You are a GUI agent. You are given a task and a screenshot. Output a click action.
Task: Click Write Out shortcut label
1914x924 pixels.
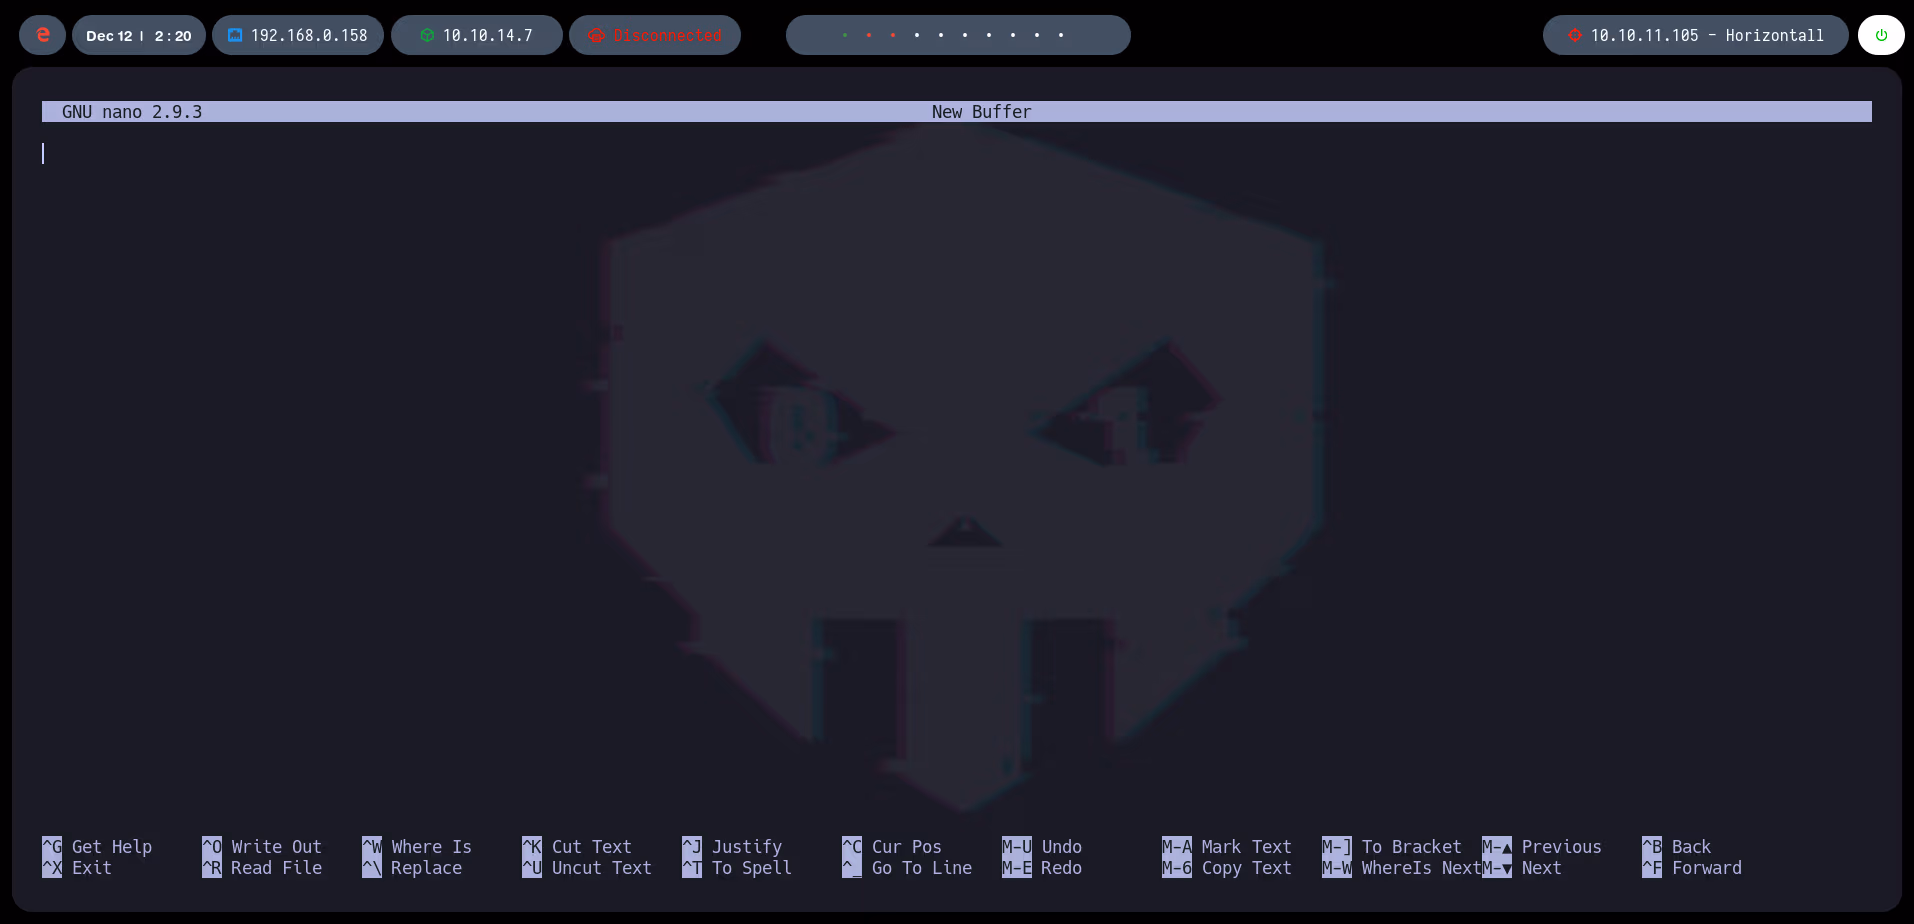coord(274,846)
